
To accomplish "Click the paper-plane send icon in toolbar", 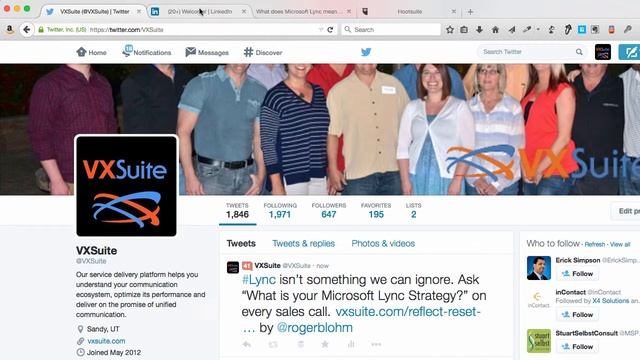I will pyautogui.click(x=511, y=29).
